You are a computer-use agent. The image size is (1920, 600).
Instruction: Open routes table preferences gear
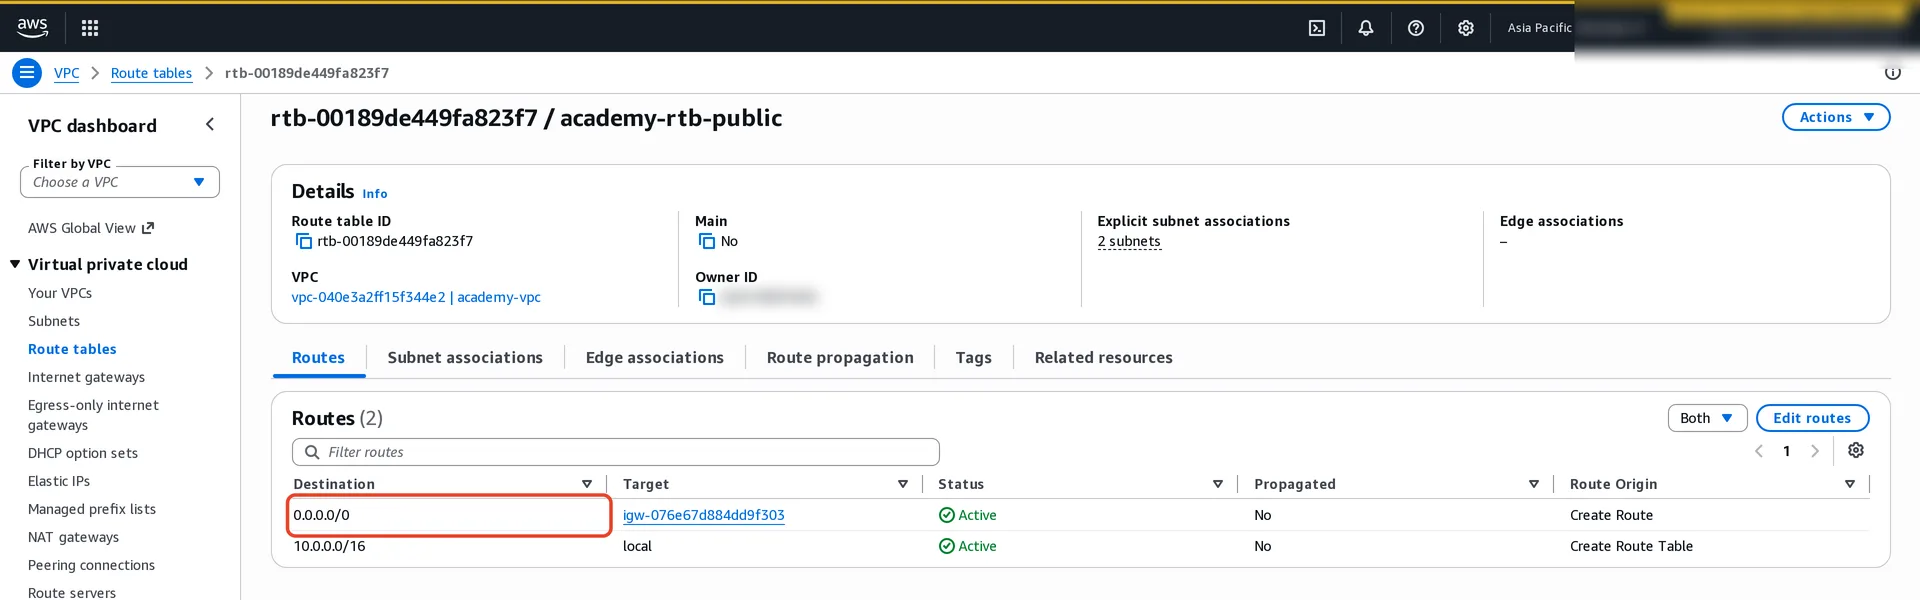point(1856,450)
